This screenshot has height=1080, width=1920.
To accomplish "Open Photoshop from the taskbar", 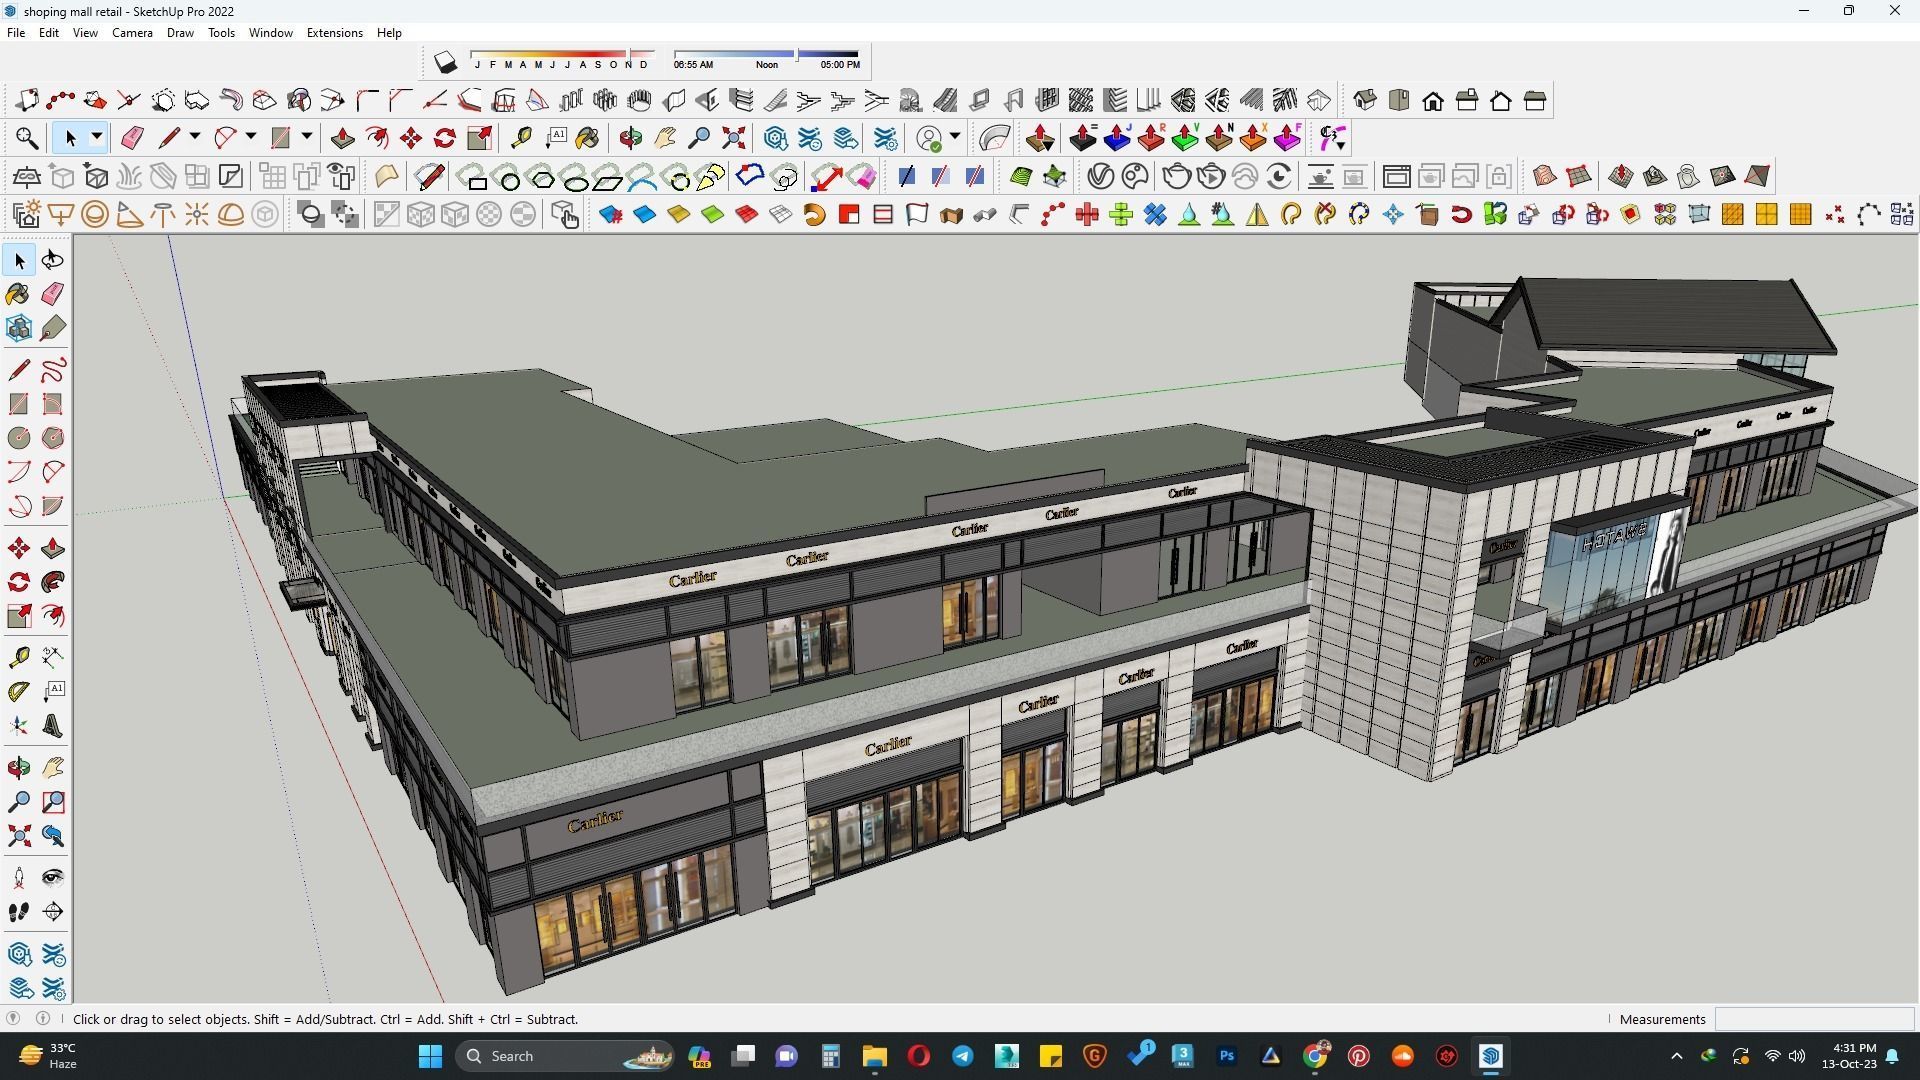I will [x=1227, y=1056].
